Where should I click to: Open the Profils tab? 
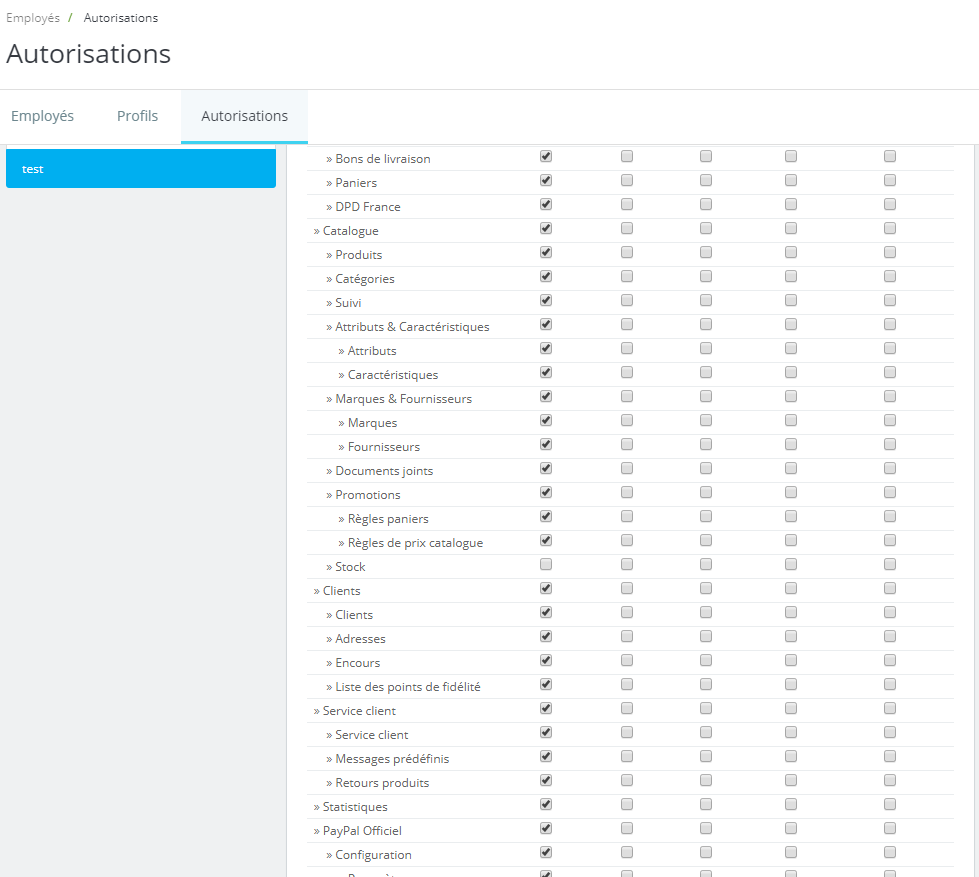pos(137,116)
